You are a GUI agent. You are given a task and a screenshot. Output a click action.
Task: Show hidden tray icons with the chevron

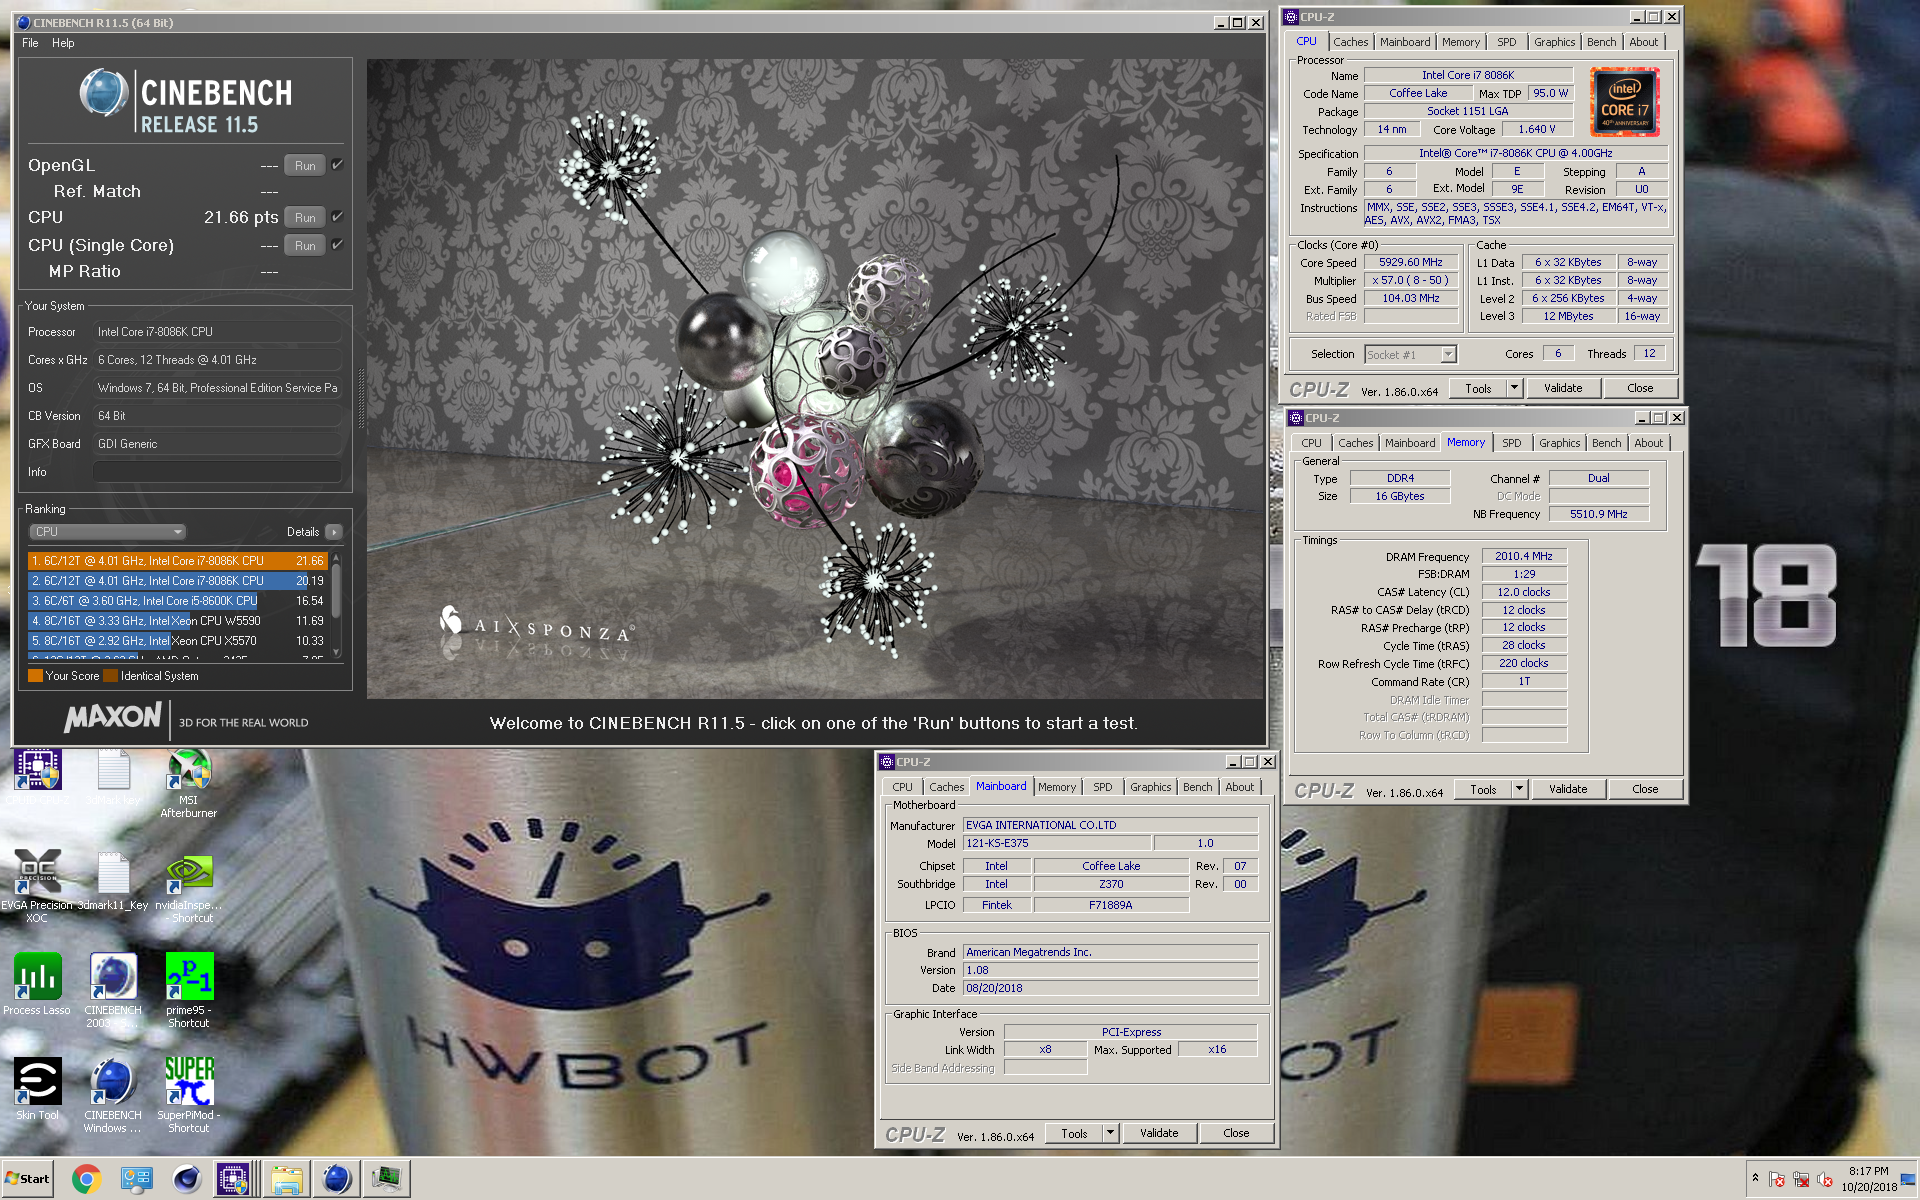(1755, 1179)
